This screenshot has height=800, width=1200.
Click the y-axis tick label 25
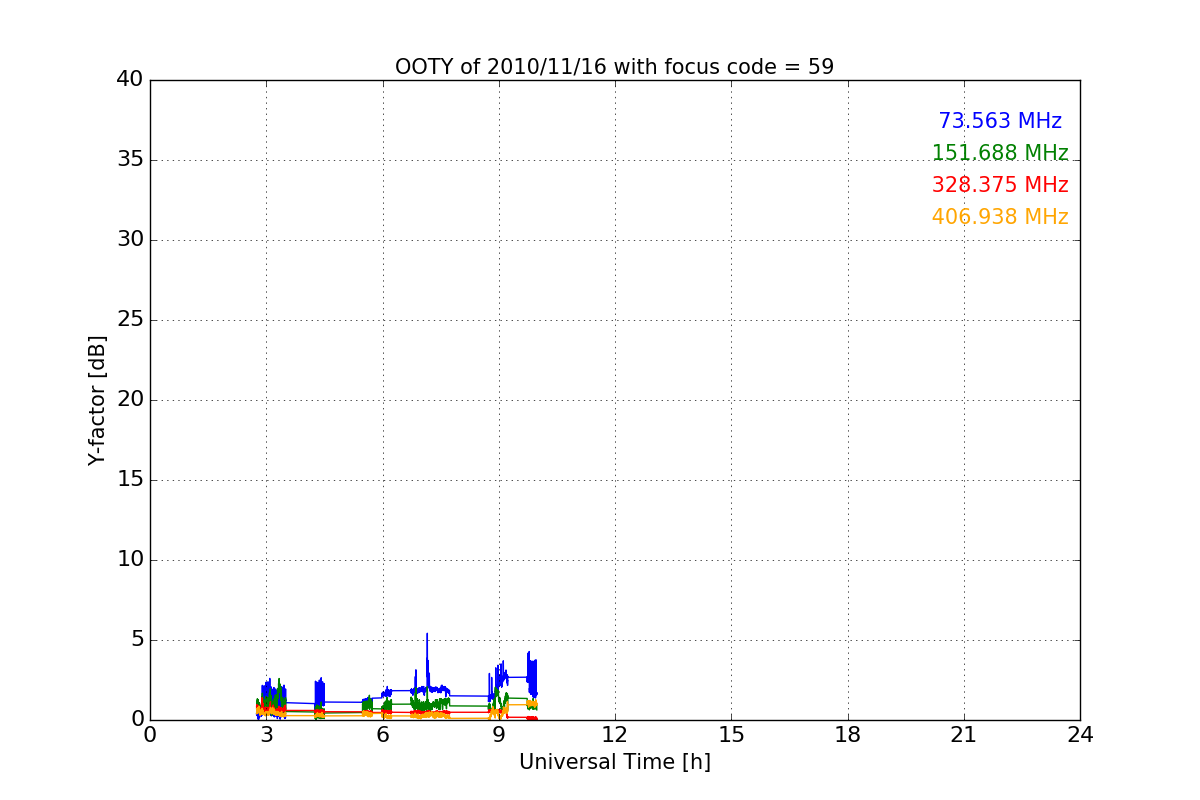pyautogui.click(x=130, y=320)
